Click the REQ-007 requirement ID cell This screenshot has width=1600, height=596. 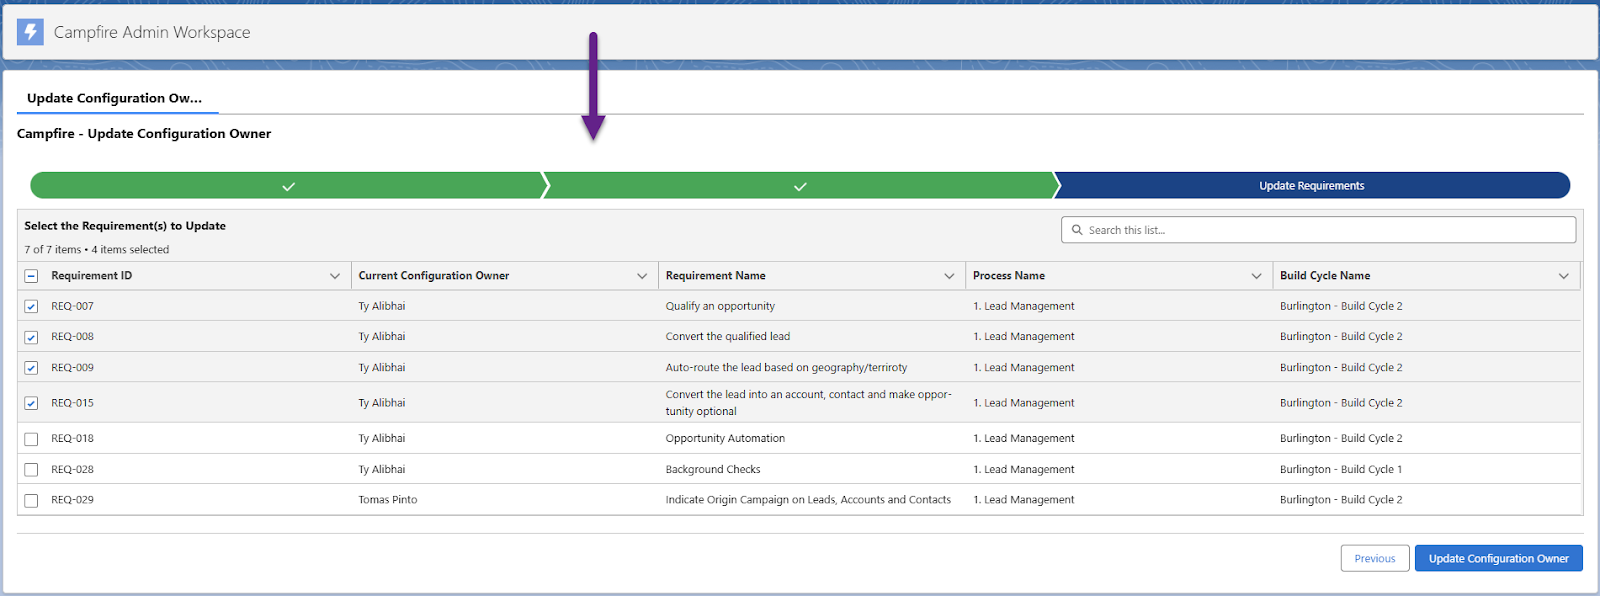[x=72, y=306]
